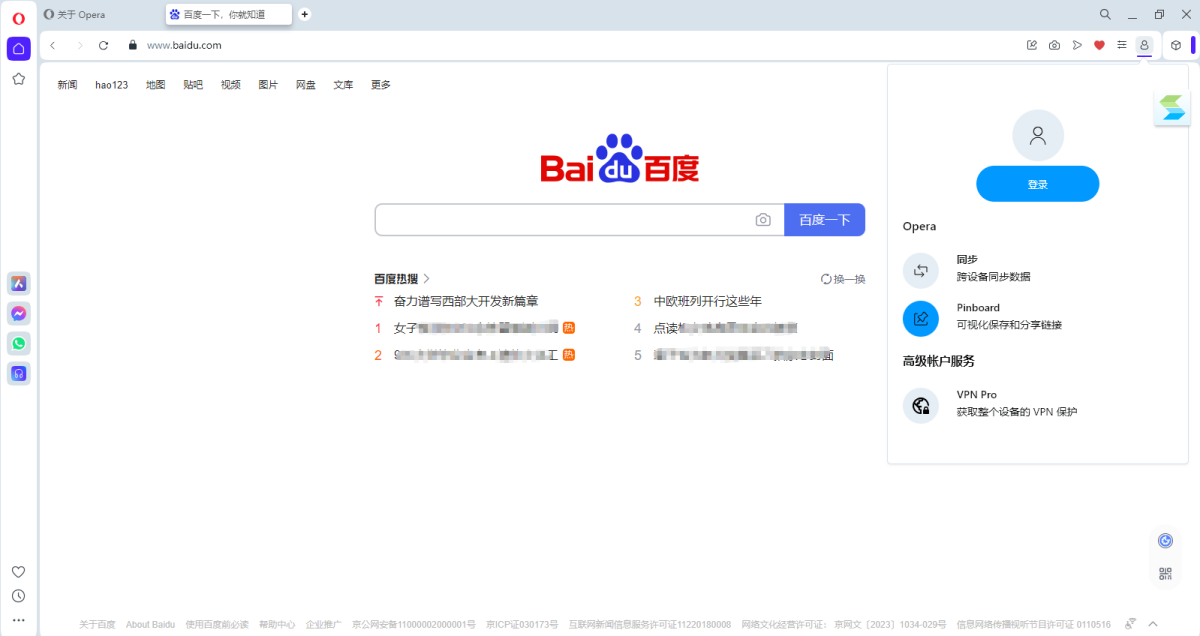
Task: Select 新闻 from the Baidu navigation menu
Action: coord(67,85)
